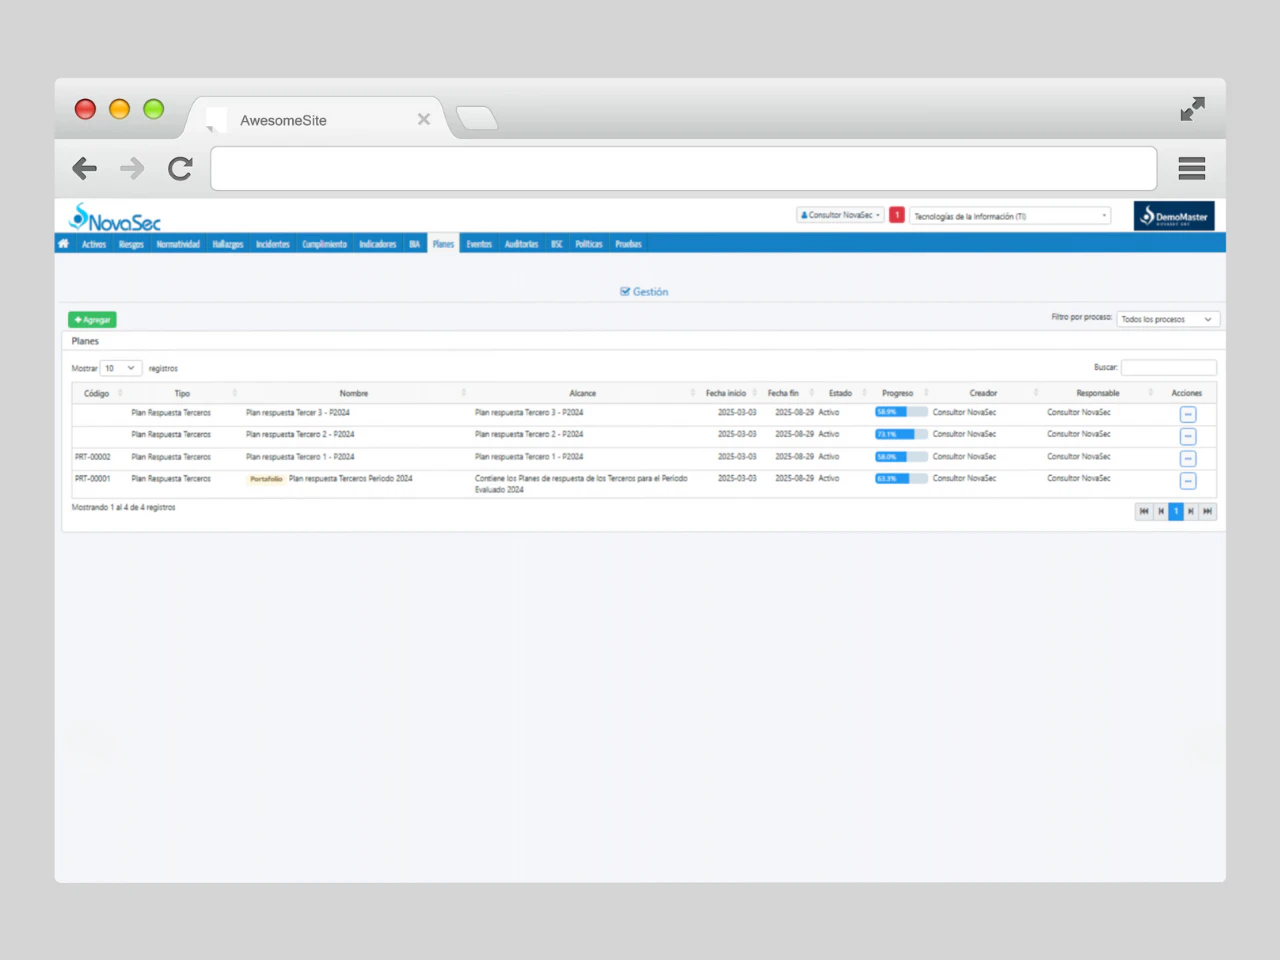
Task: Sort table by Código column
Action: coord(97,393)
